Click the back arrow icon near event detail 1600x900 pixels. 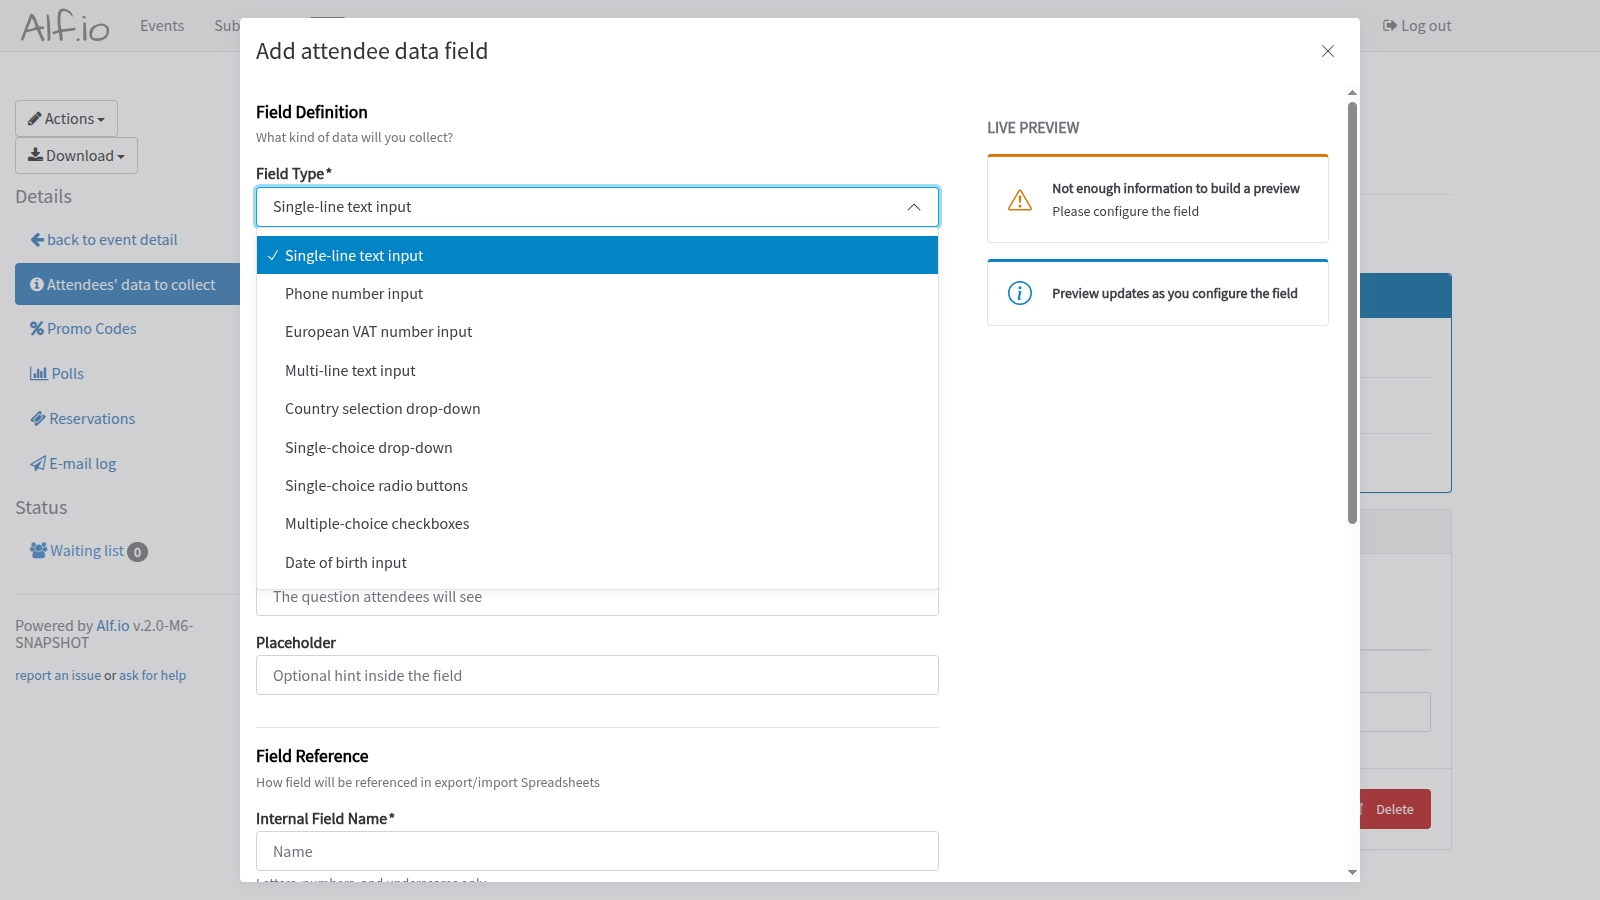point(37,240)
